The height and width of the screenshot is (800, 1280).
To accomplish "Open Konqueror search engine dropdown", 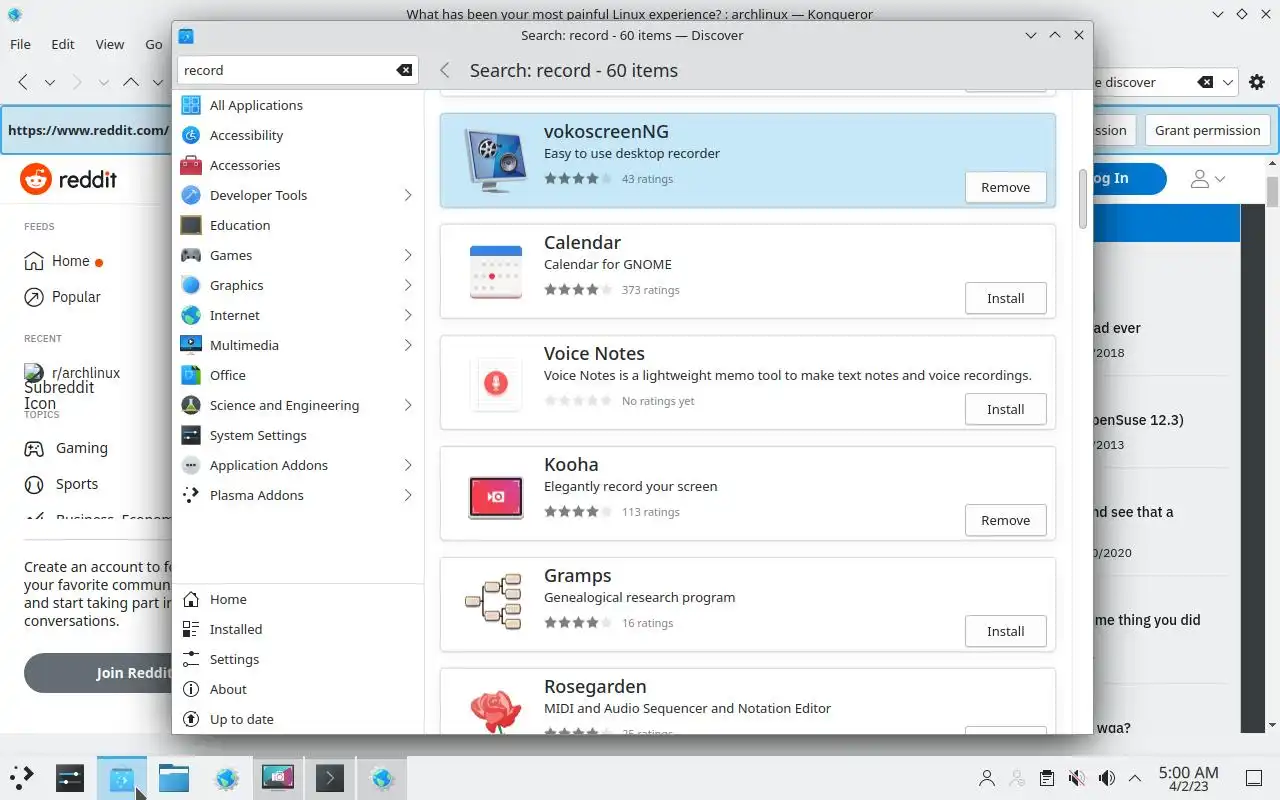I will pyautogui.click(x=1228, y=82).
